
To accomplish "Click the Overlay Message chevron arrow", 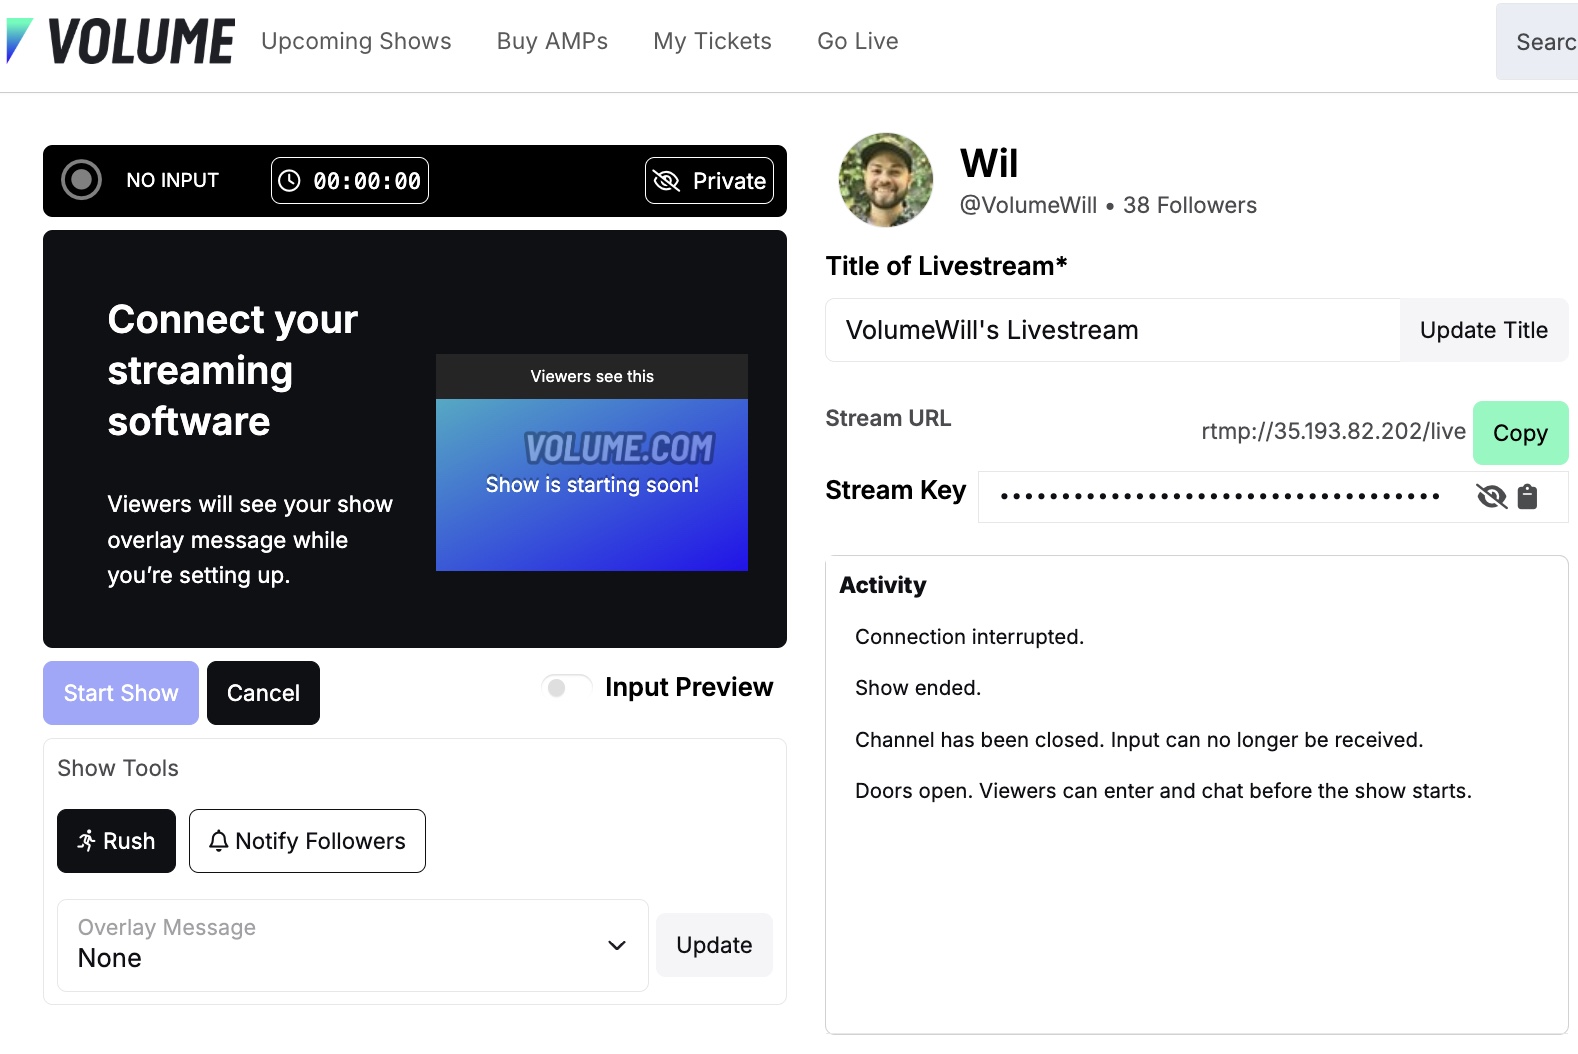I will (x=617, y=945).
